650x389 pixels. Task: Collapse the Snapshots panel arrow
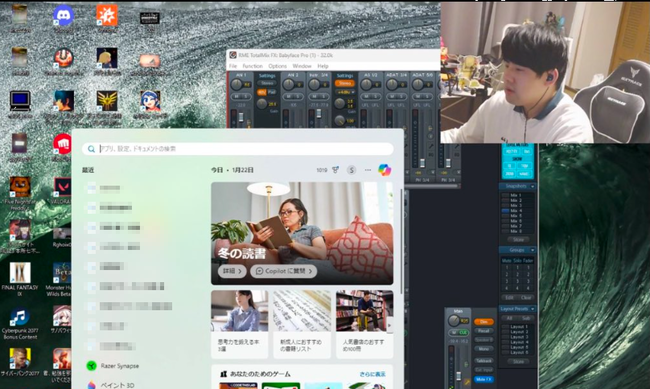coord(533,186)
